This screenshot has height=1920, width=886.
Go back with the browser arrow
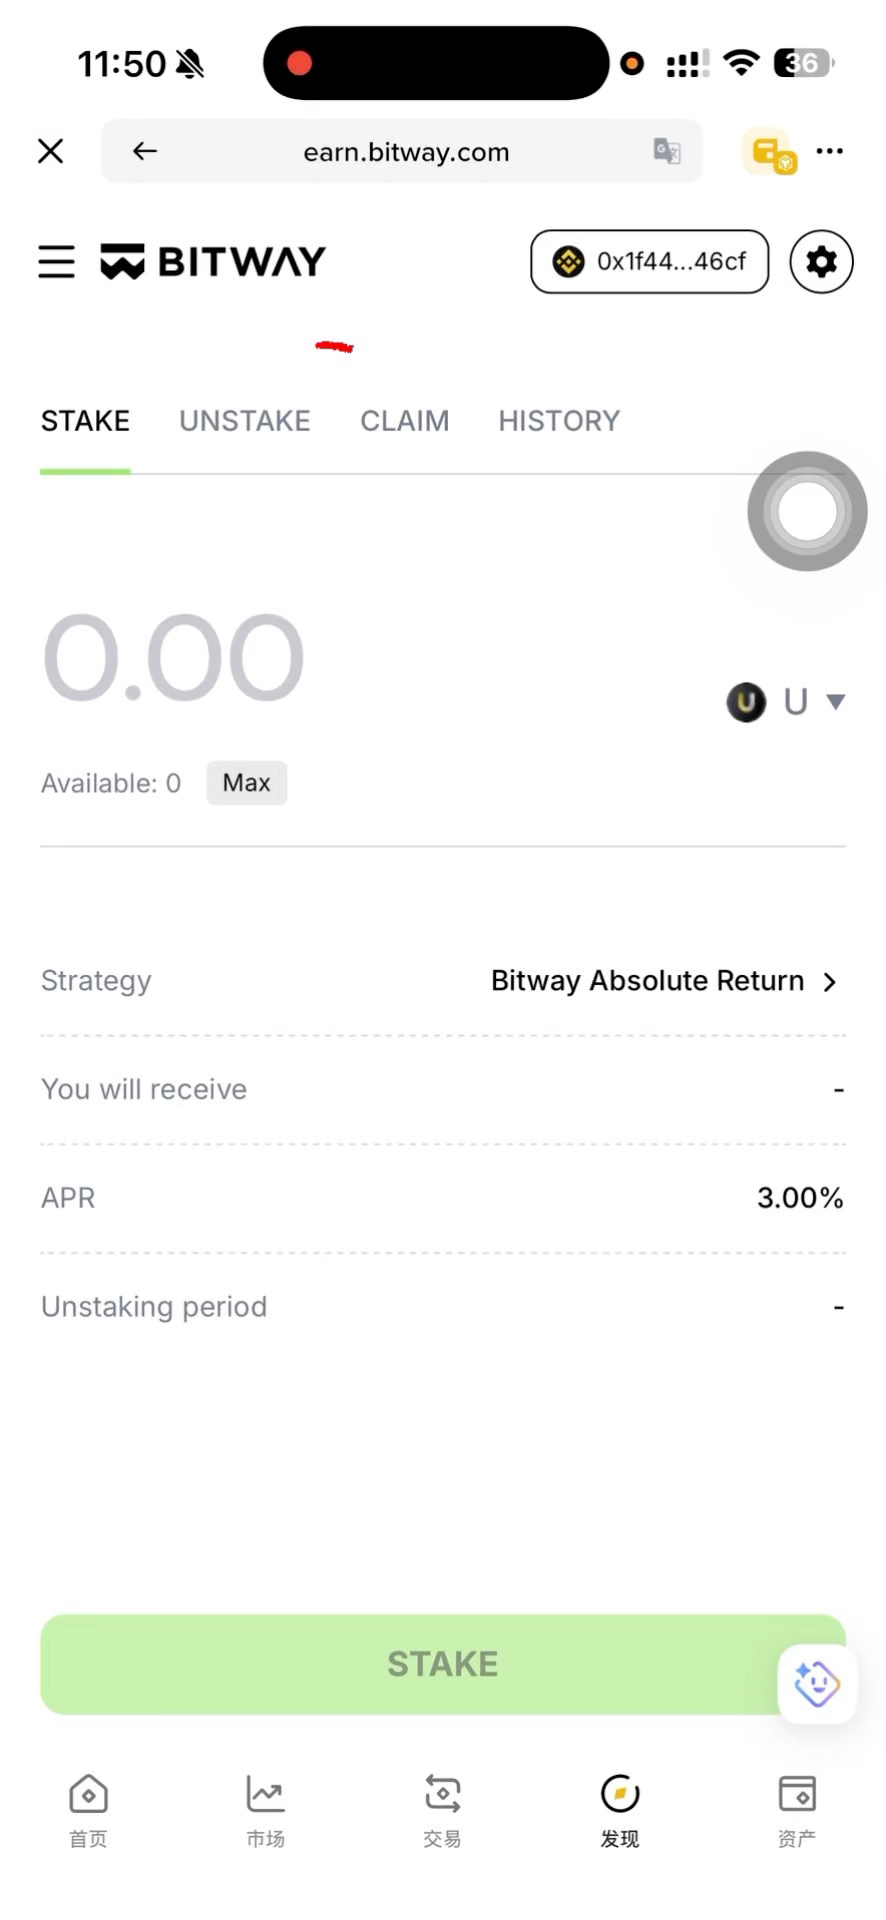pyautogui.click(x=145, y=151)
